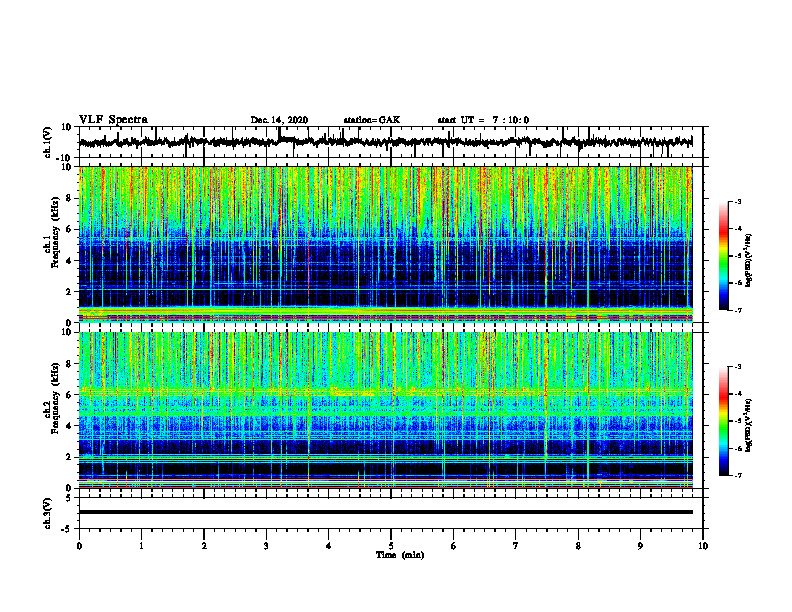Click the x-axis tick label "6"
This screenshot has width=792, height=612.
tap(454, 546)
